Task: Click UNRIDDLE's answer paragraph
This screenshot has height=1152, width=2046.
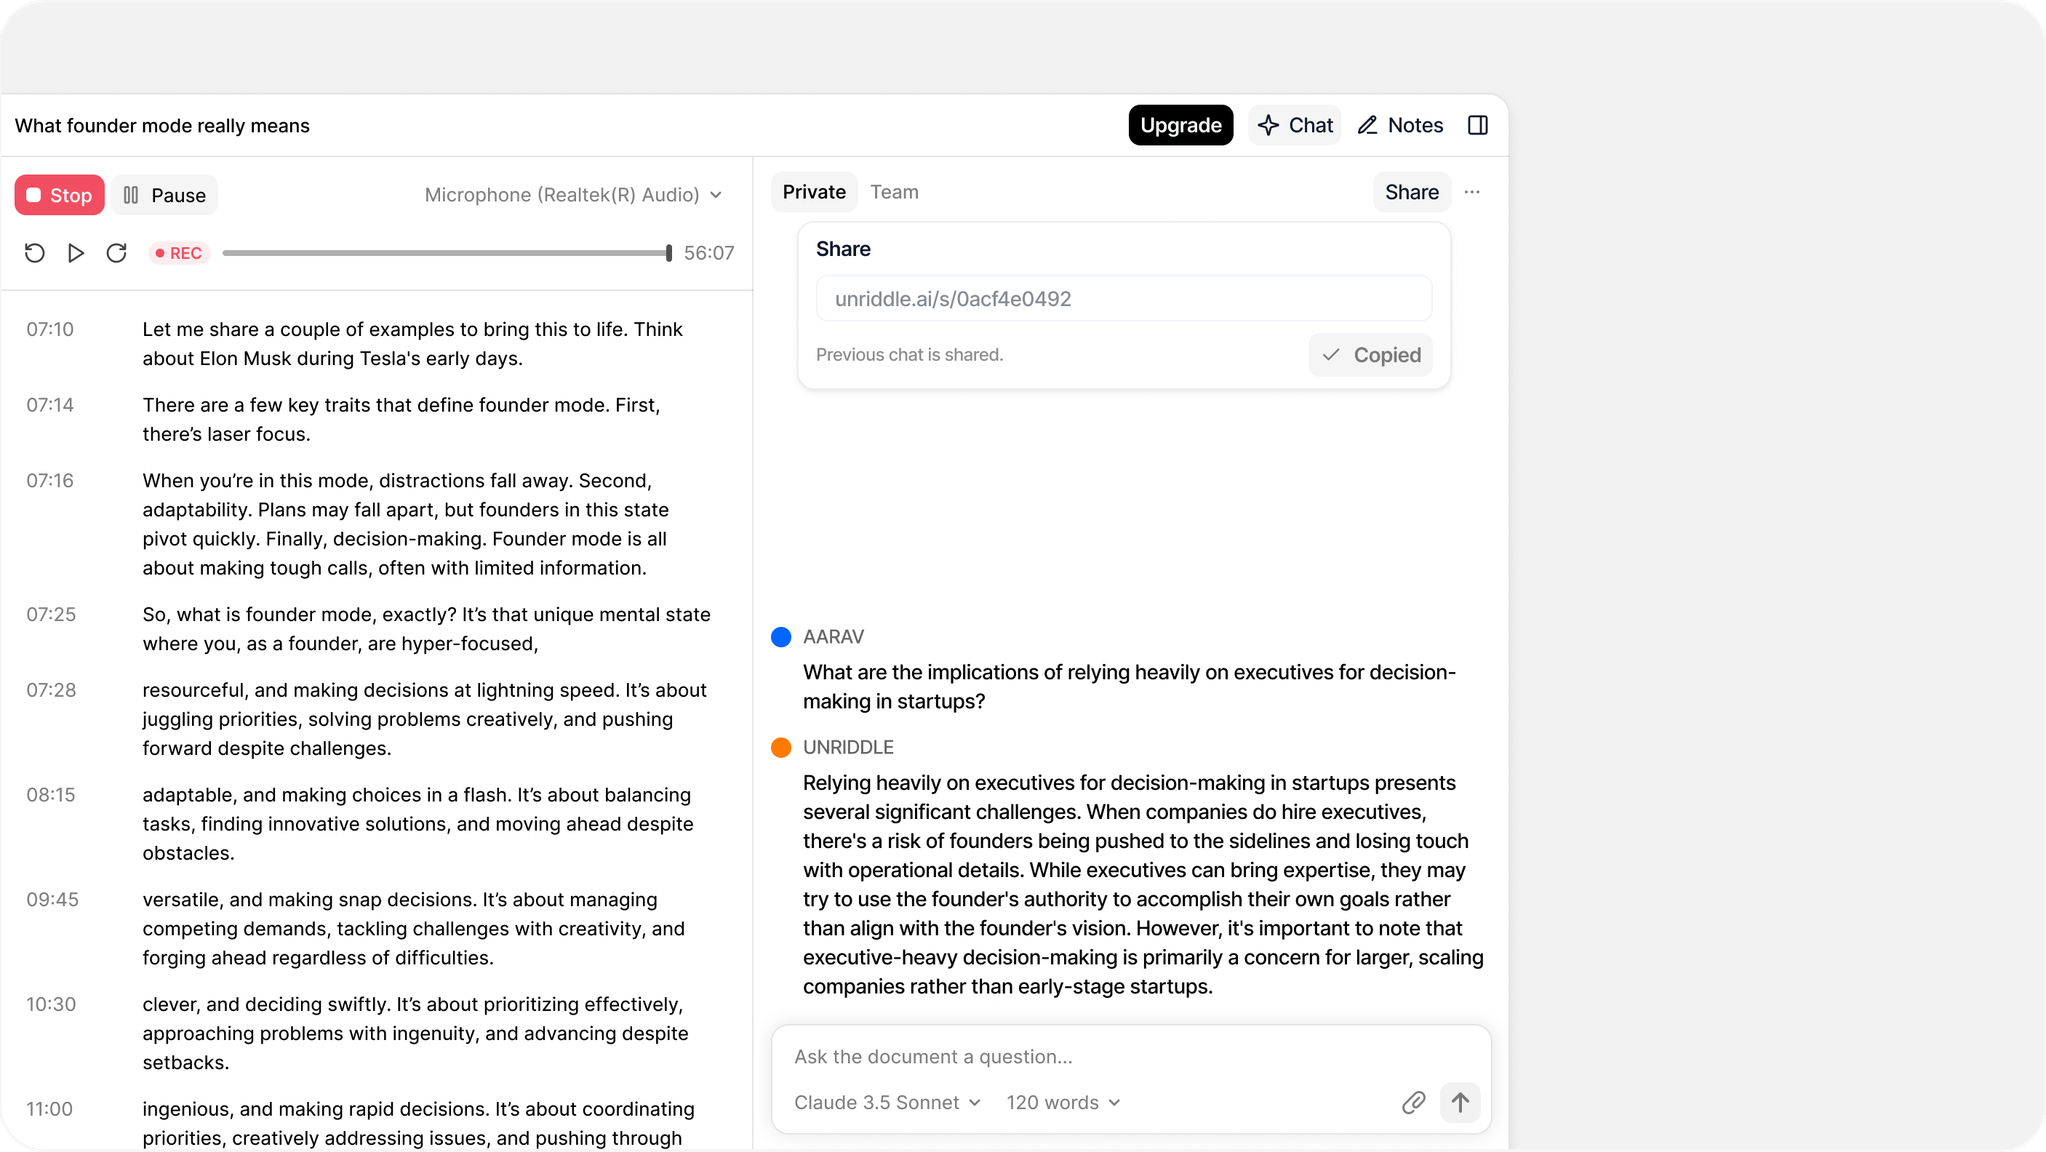Action: tap(1143, 885)
